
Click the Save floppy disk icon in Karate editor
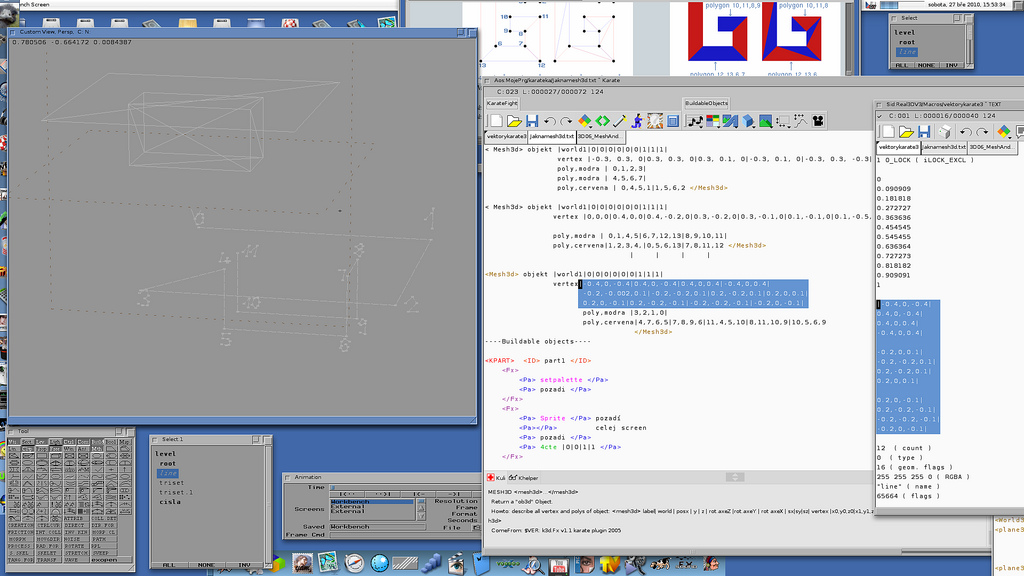[x=532, y=121]
